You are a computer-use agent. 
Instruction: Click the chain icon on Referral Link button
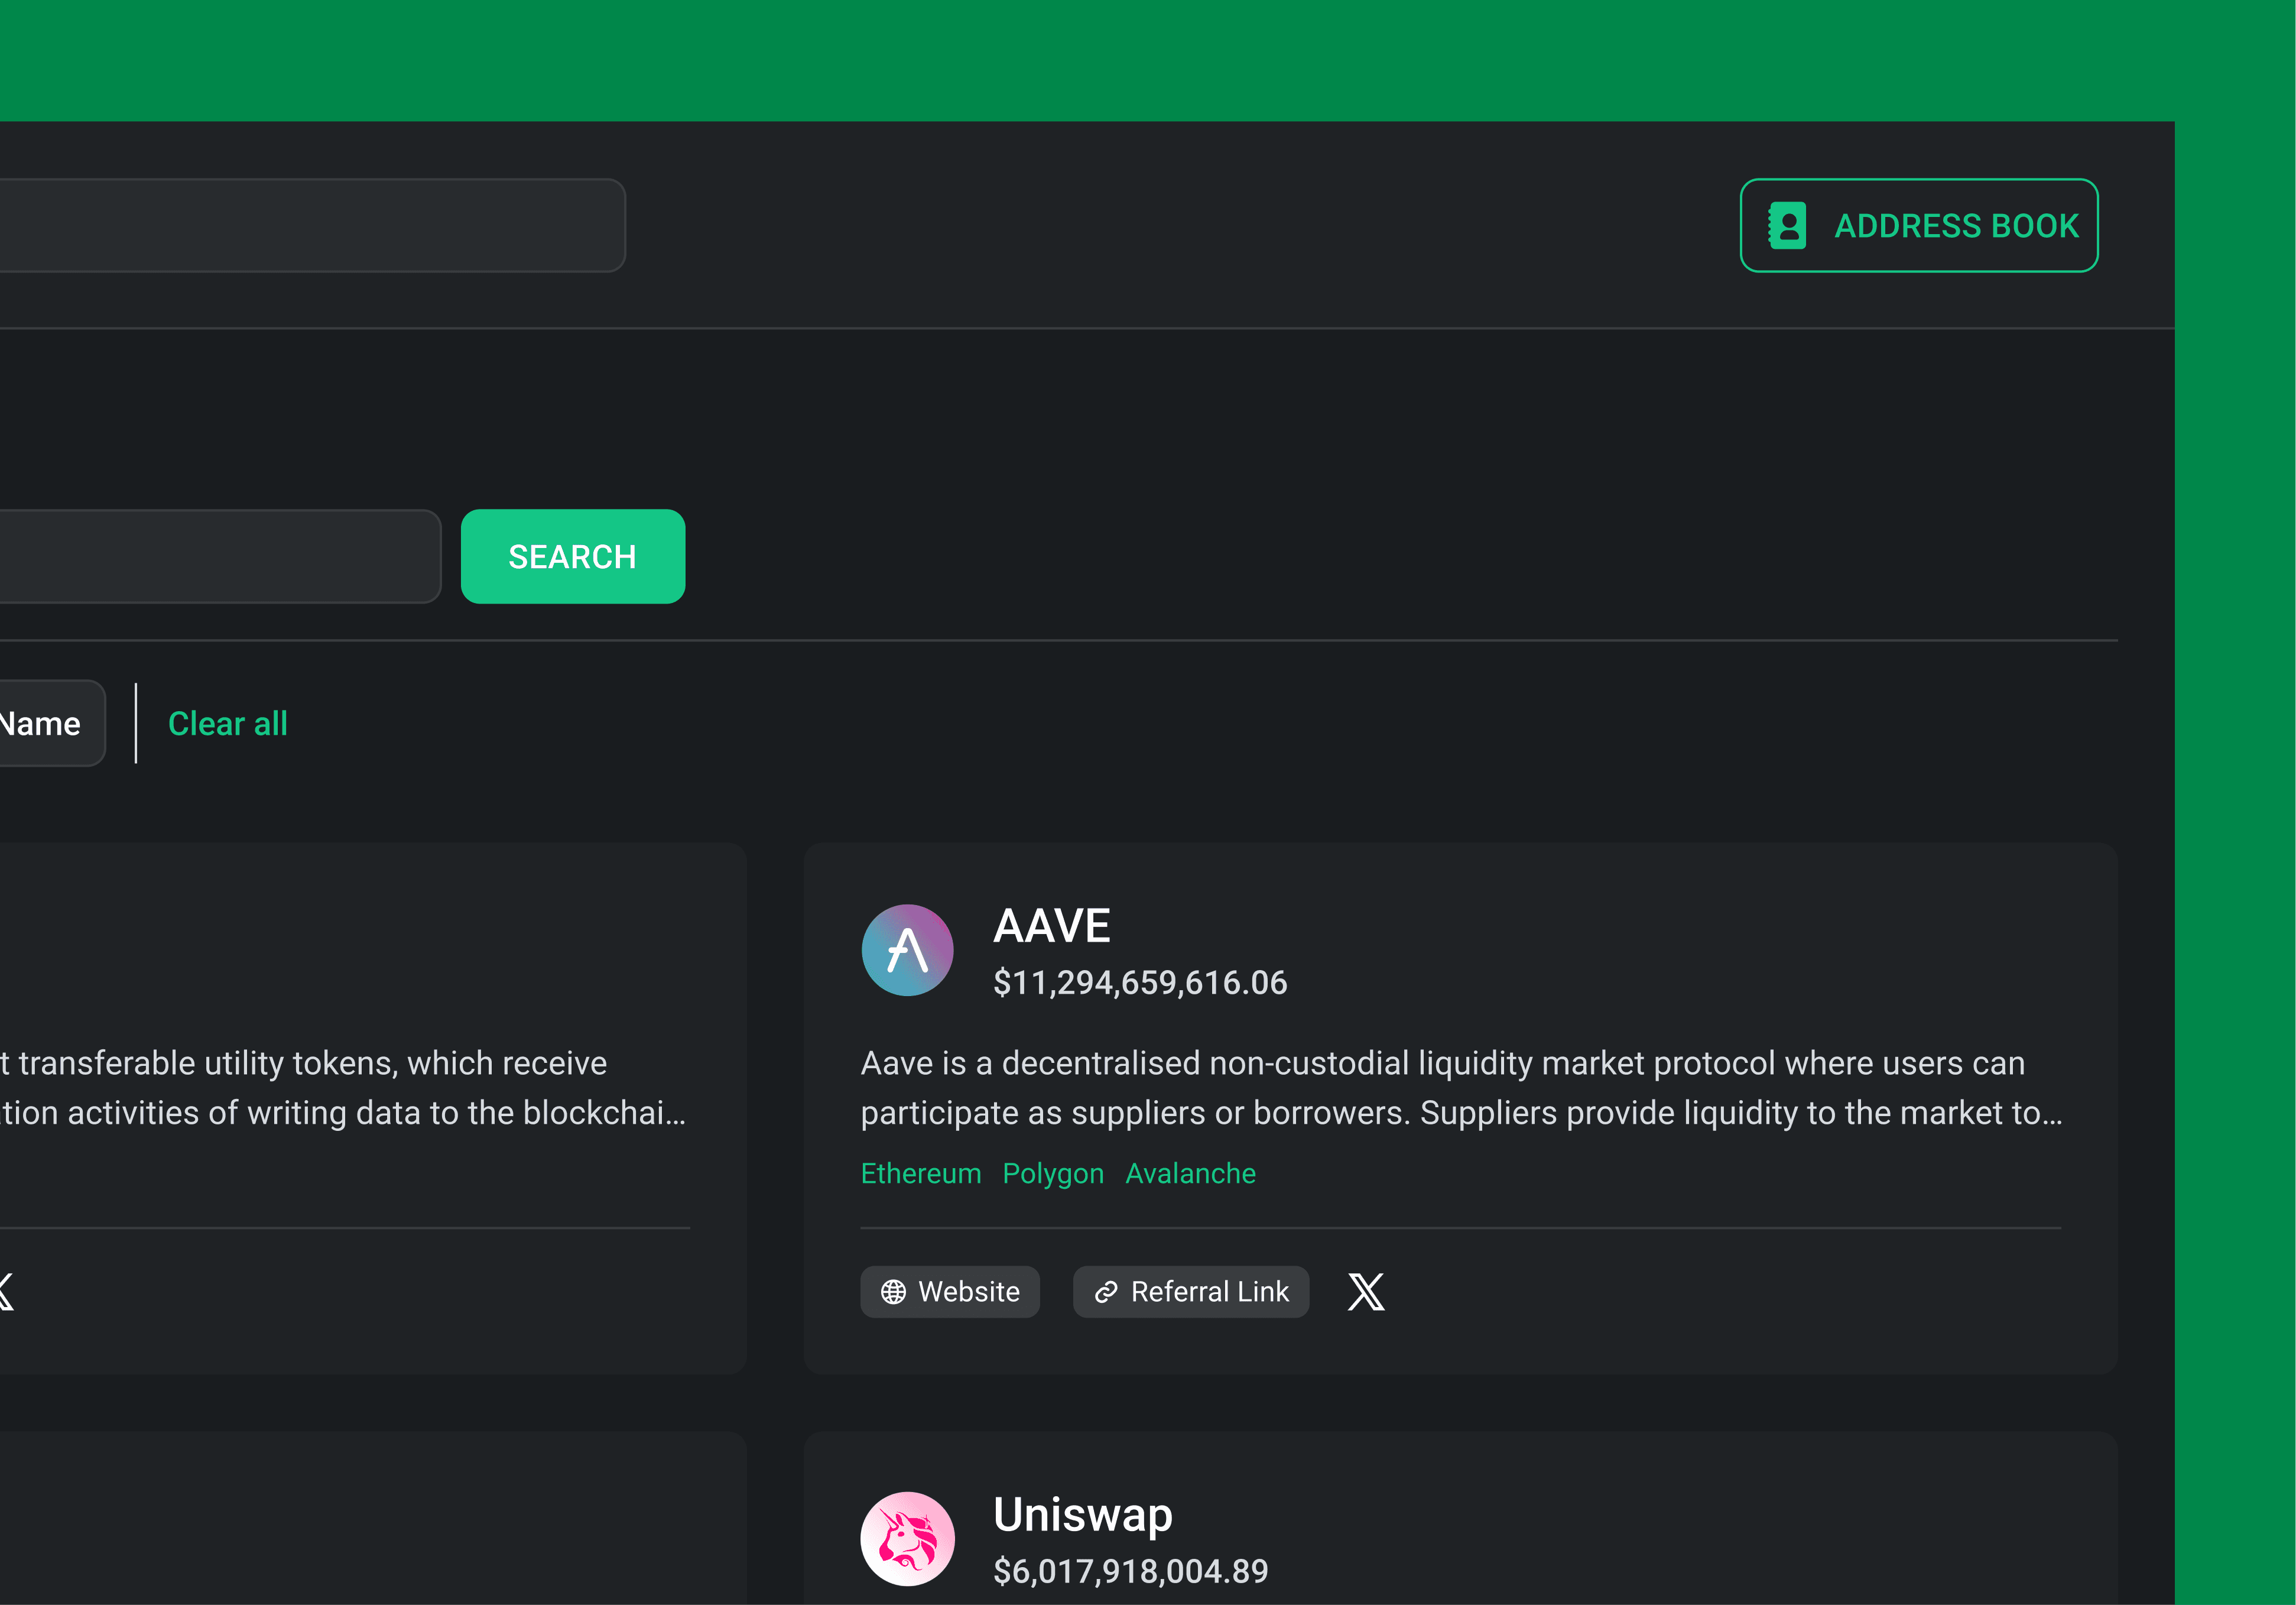(x=1106, y=1292)
